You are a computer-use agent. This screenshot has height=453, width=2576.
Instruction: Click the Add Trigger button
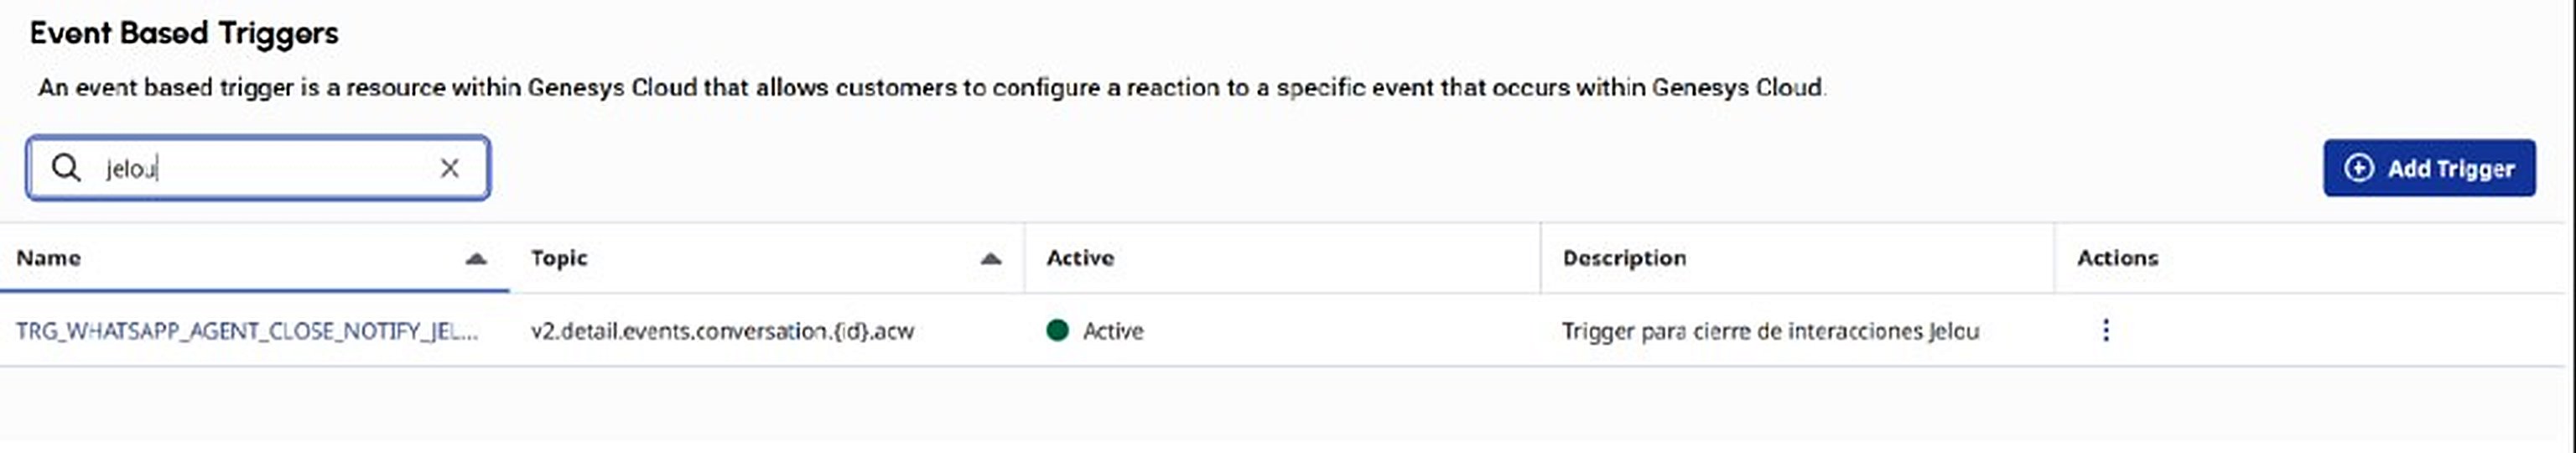coord(2429,168)
